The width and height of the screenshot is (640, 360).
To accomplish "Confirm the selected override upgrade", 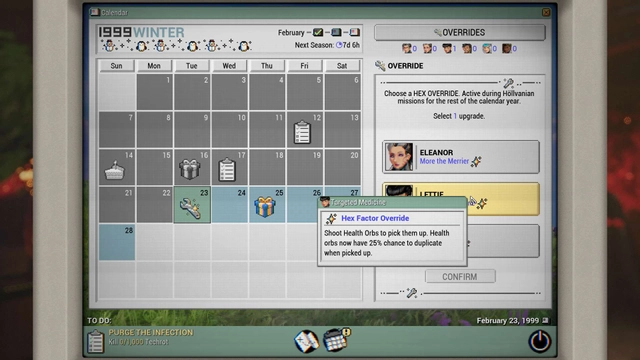I will click(460, 276).
